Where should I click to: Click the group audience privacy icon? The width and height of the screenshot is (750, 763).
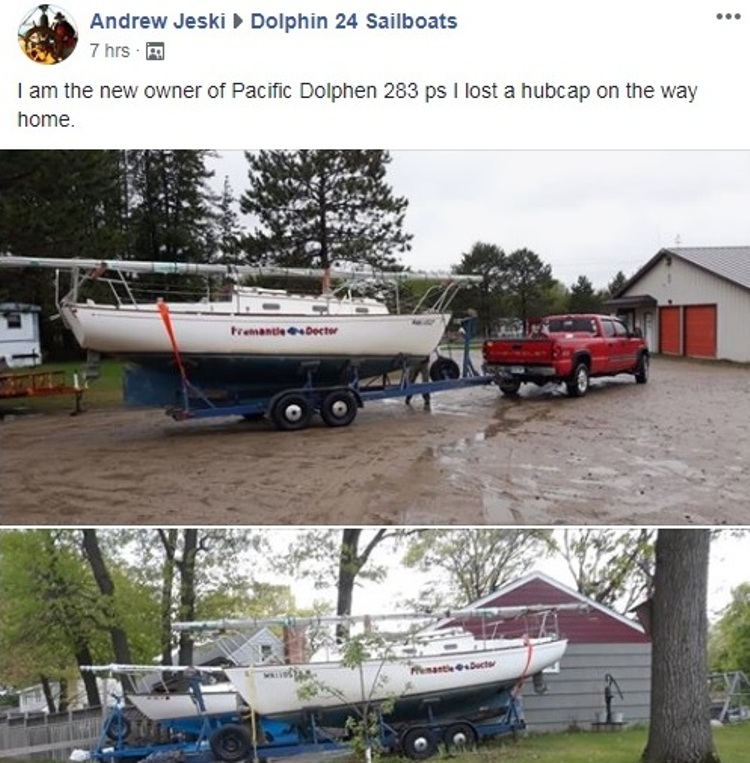(x=155, y=51)
